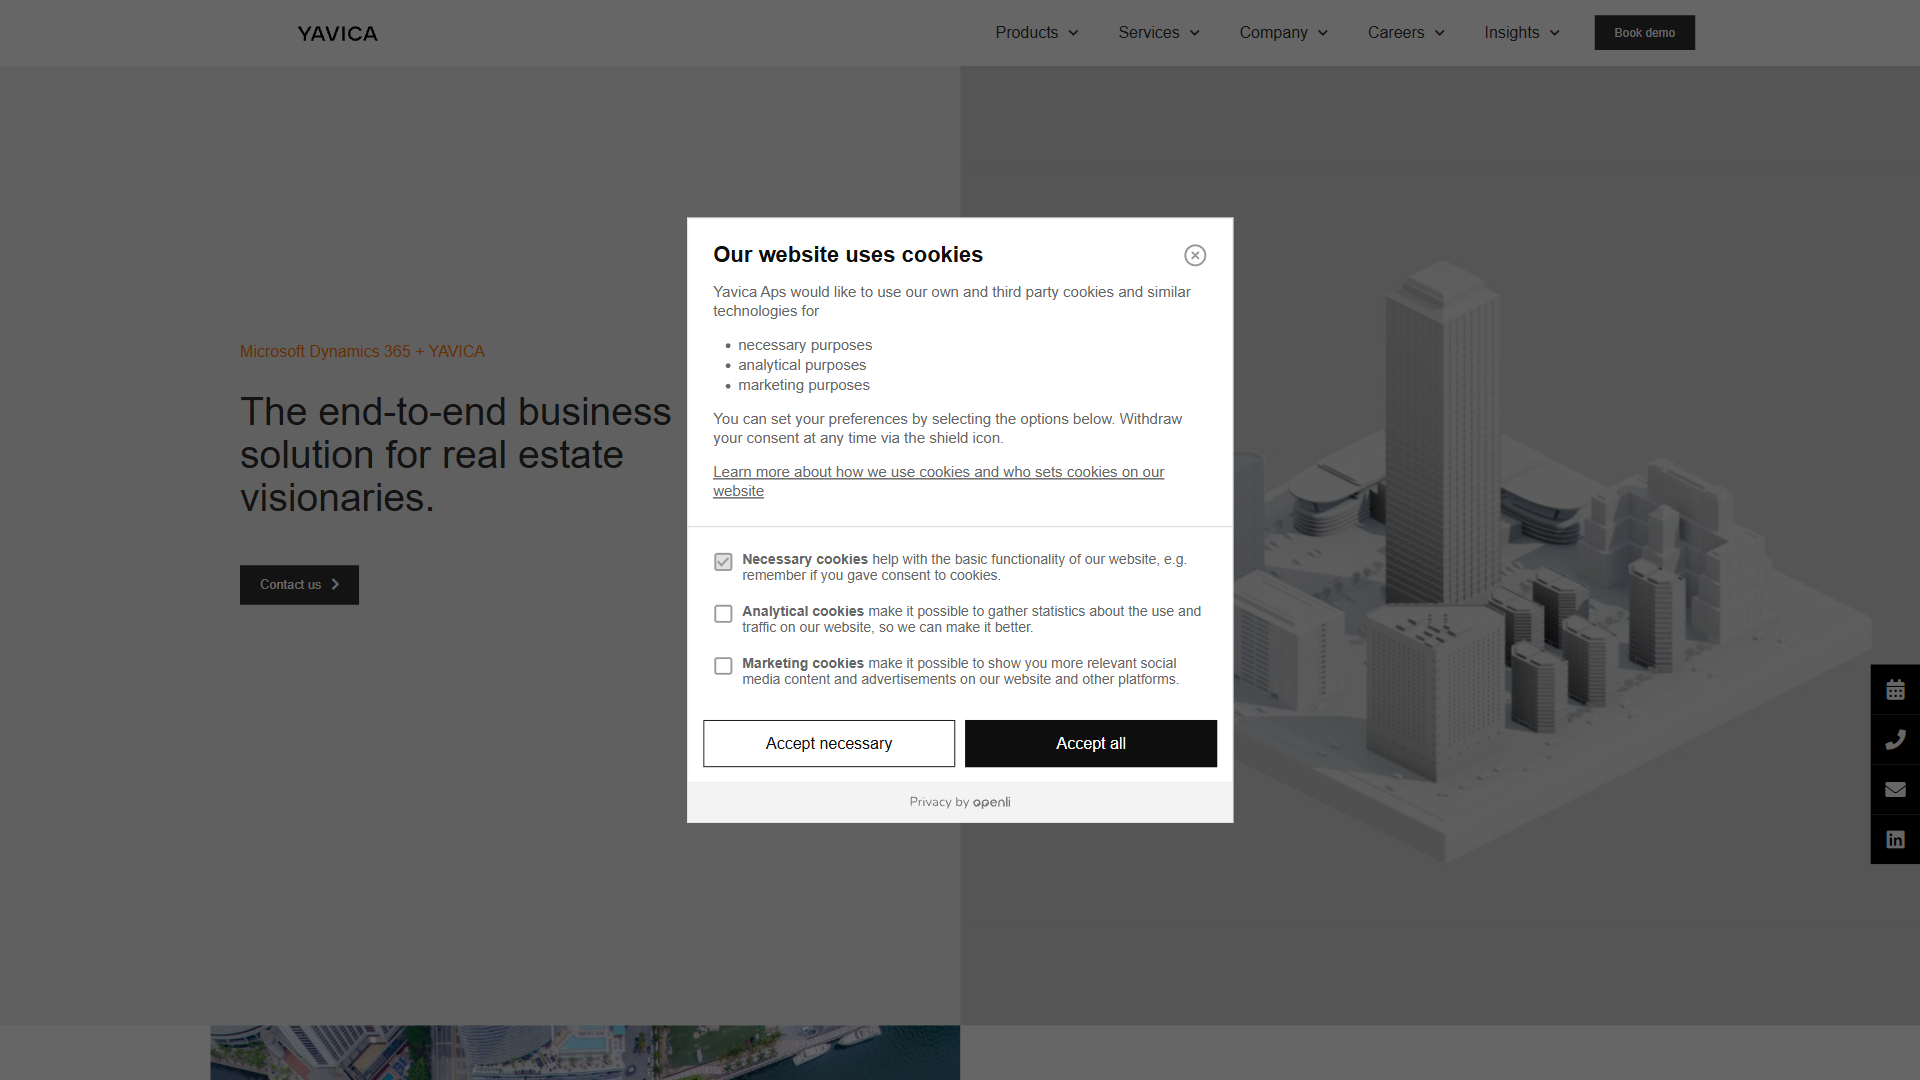Click the email icon on the right sidebar
The image size is (1920, 1080).
coord(1896,789)
